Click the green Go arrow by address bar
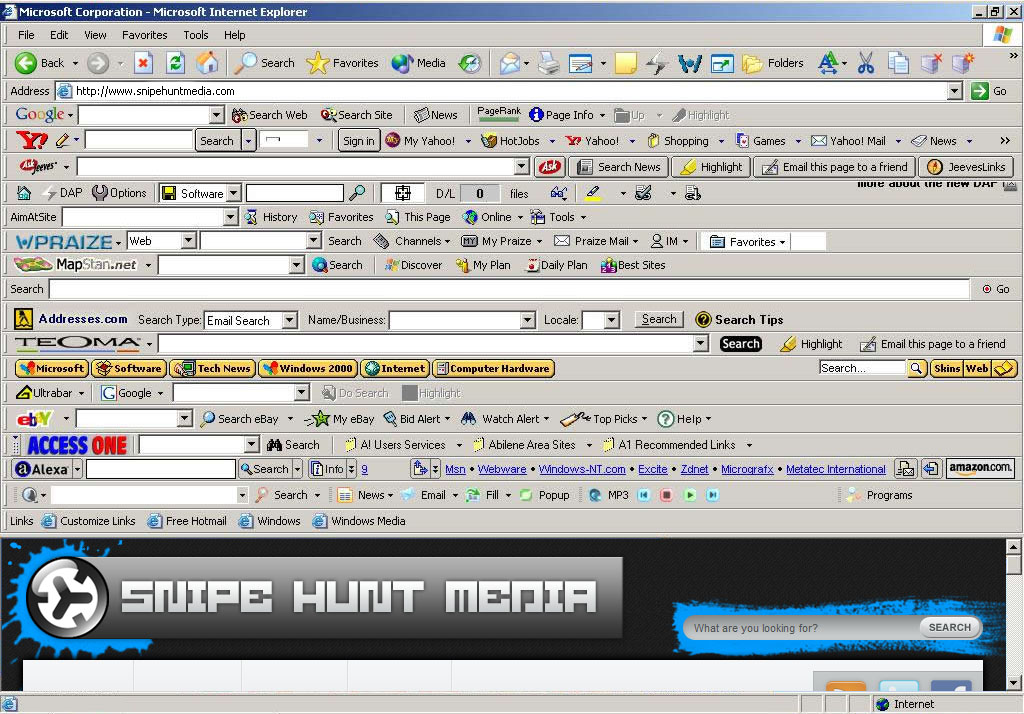The image size is (1024, 714). (980, 91)
